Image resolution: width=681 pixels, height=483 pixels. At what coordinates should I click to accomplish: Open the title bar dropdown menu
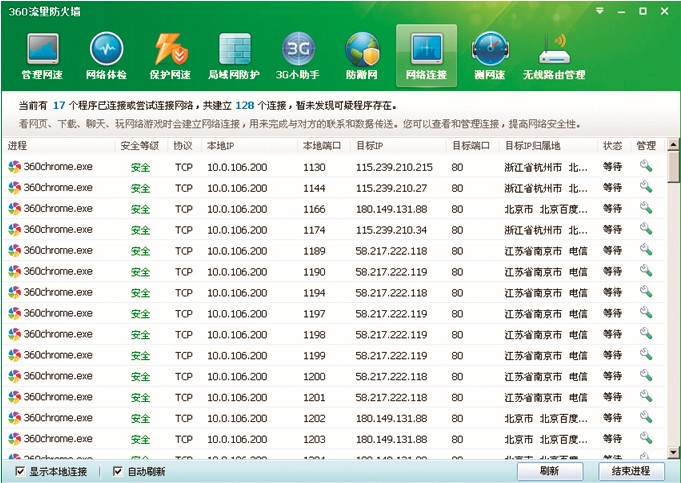pyautogui.click(x=600, y=11)
